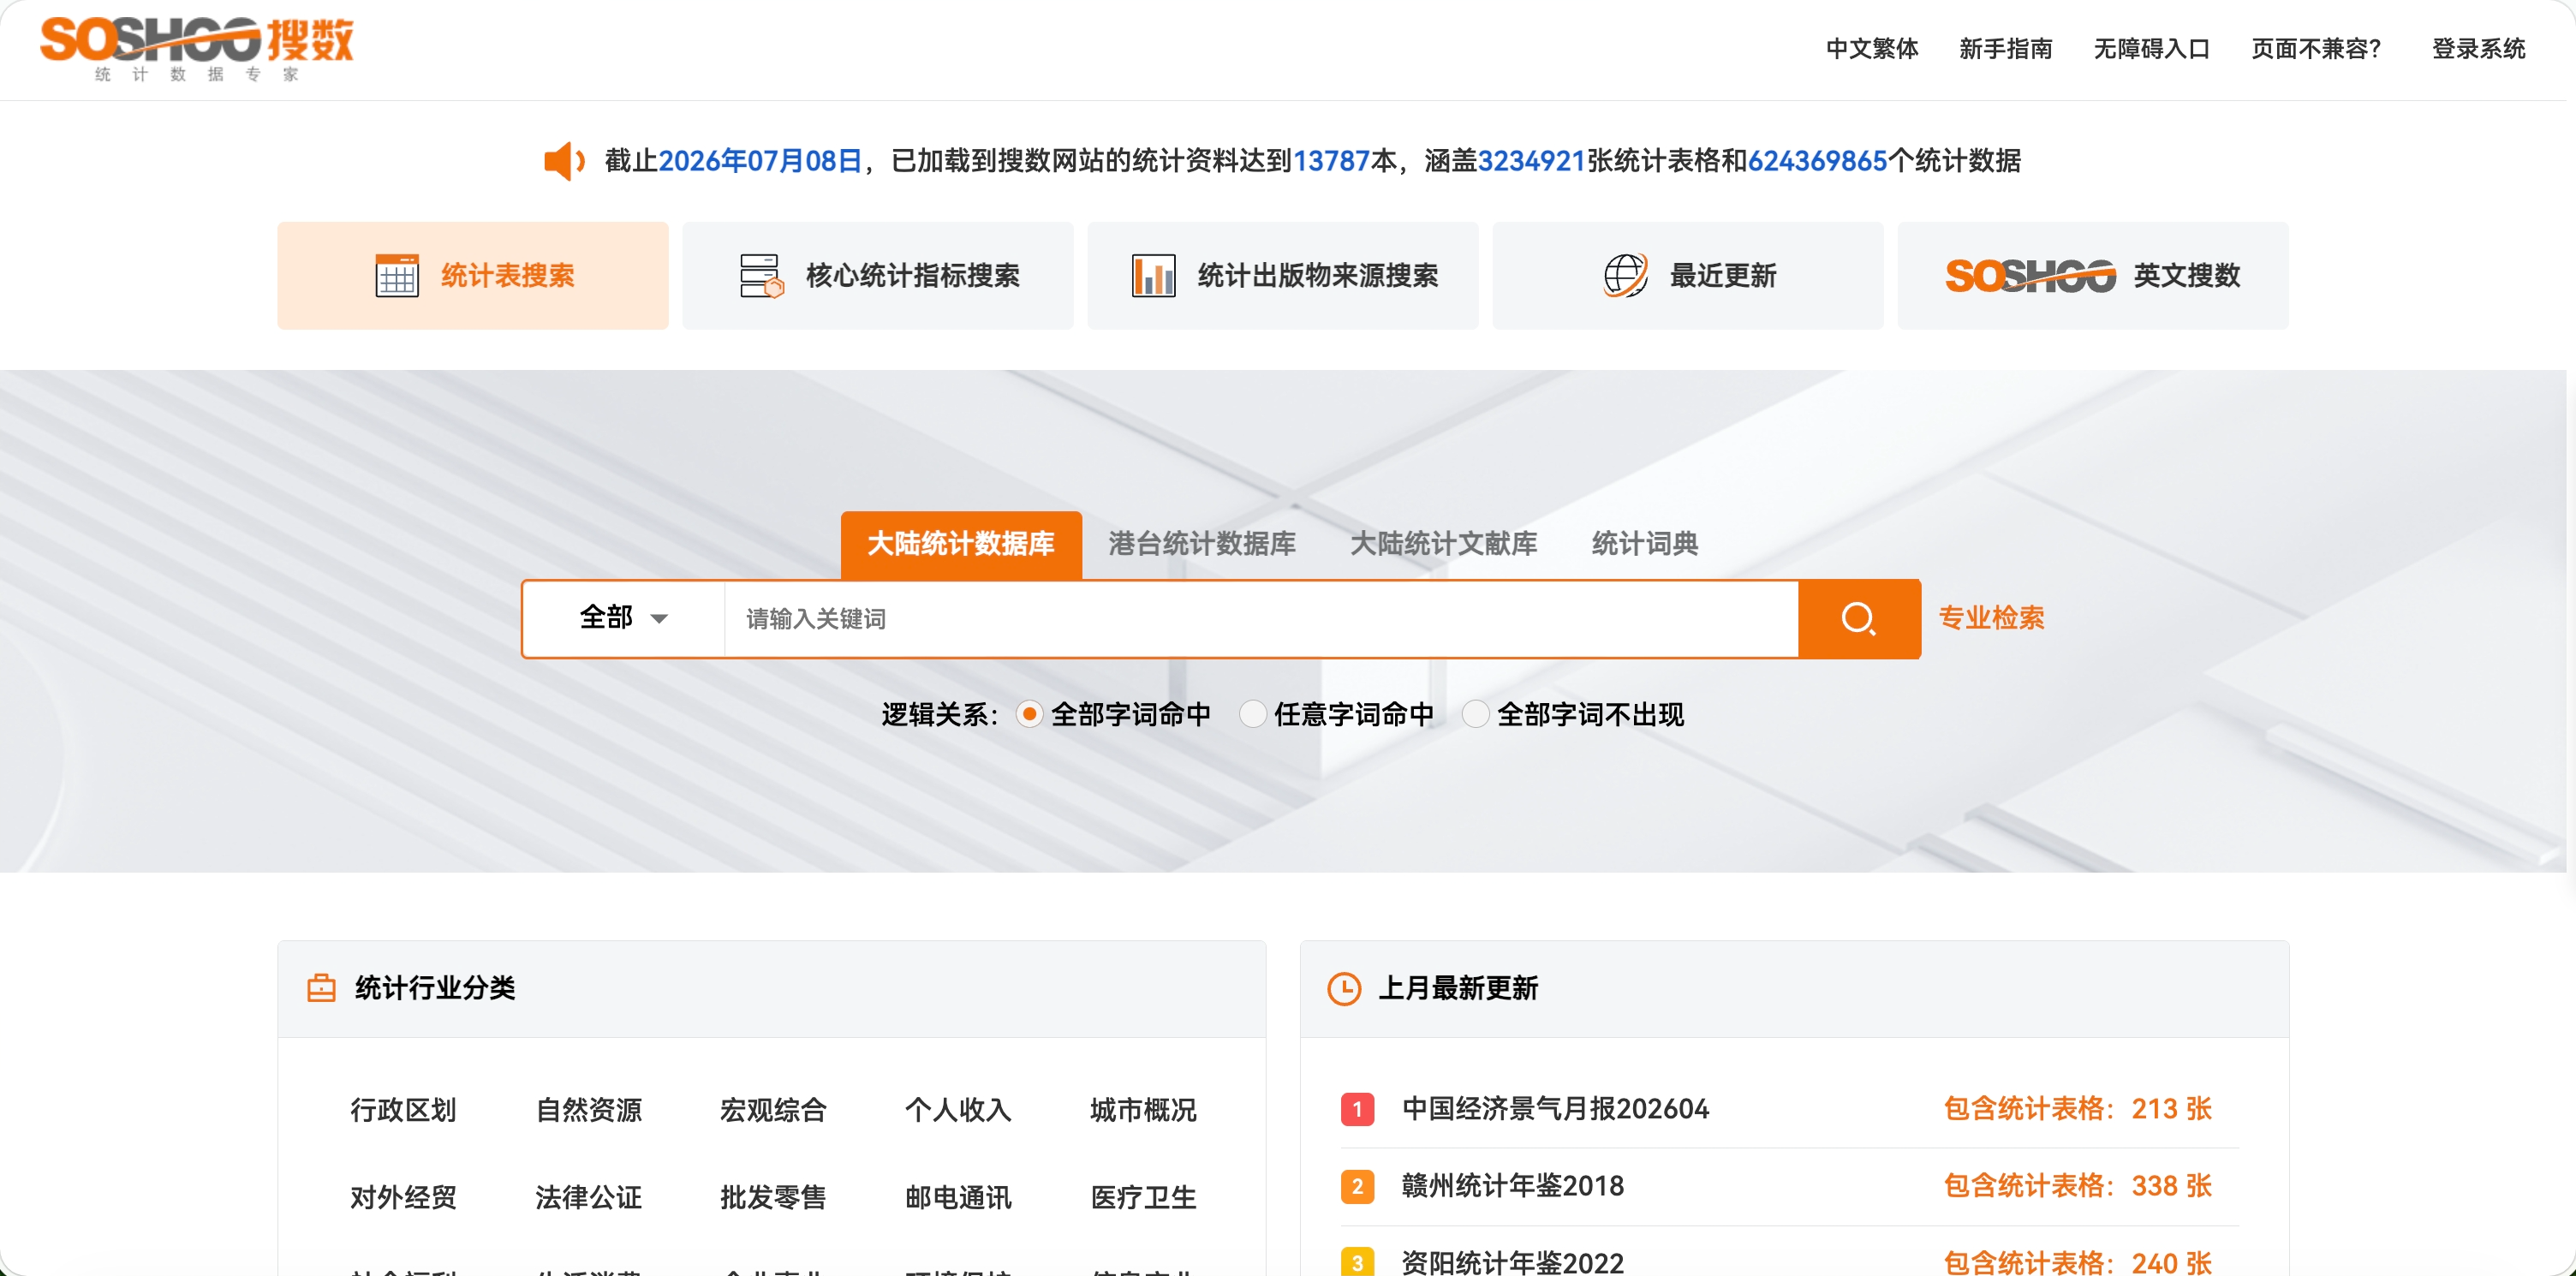Click the 请输入关键词 search field
The image size is (2576, 1276).
tap(1261, 619)
